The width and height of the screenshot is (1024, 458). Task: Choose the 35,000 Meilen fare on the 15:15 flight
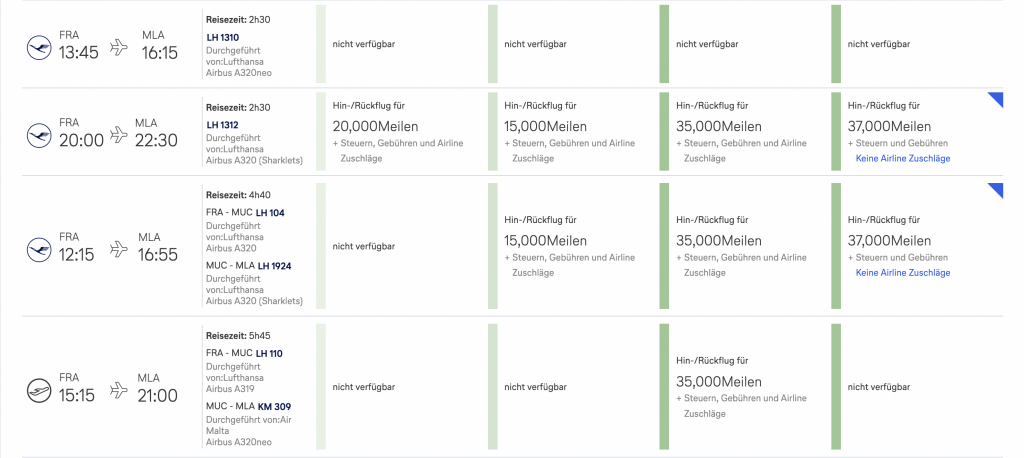(x=718, y=382)
